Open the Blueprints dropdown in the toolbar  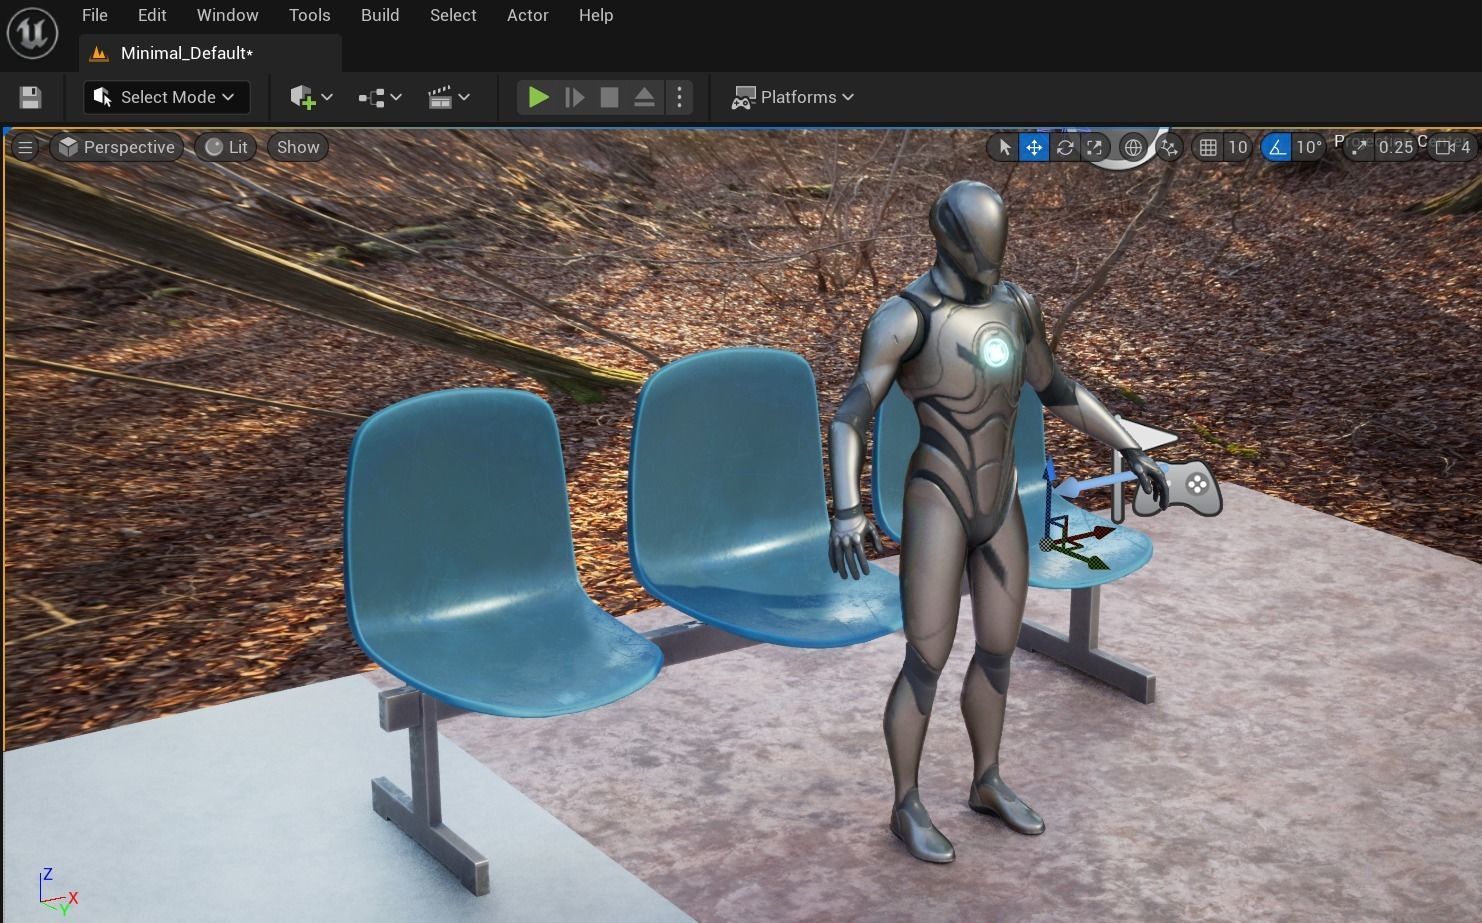380,97
